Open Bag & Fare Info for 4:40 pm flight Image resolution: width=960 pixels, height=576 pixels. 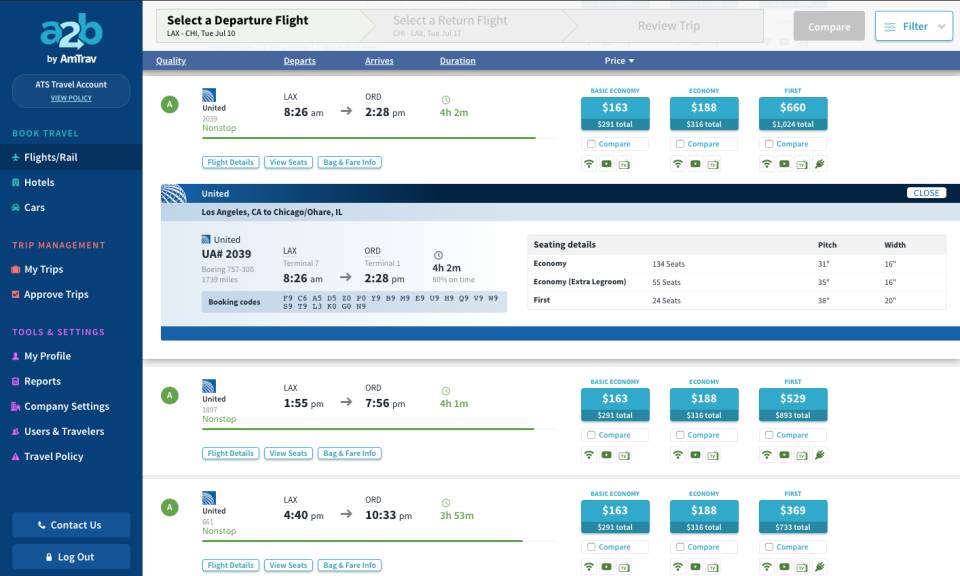(350, 566)
